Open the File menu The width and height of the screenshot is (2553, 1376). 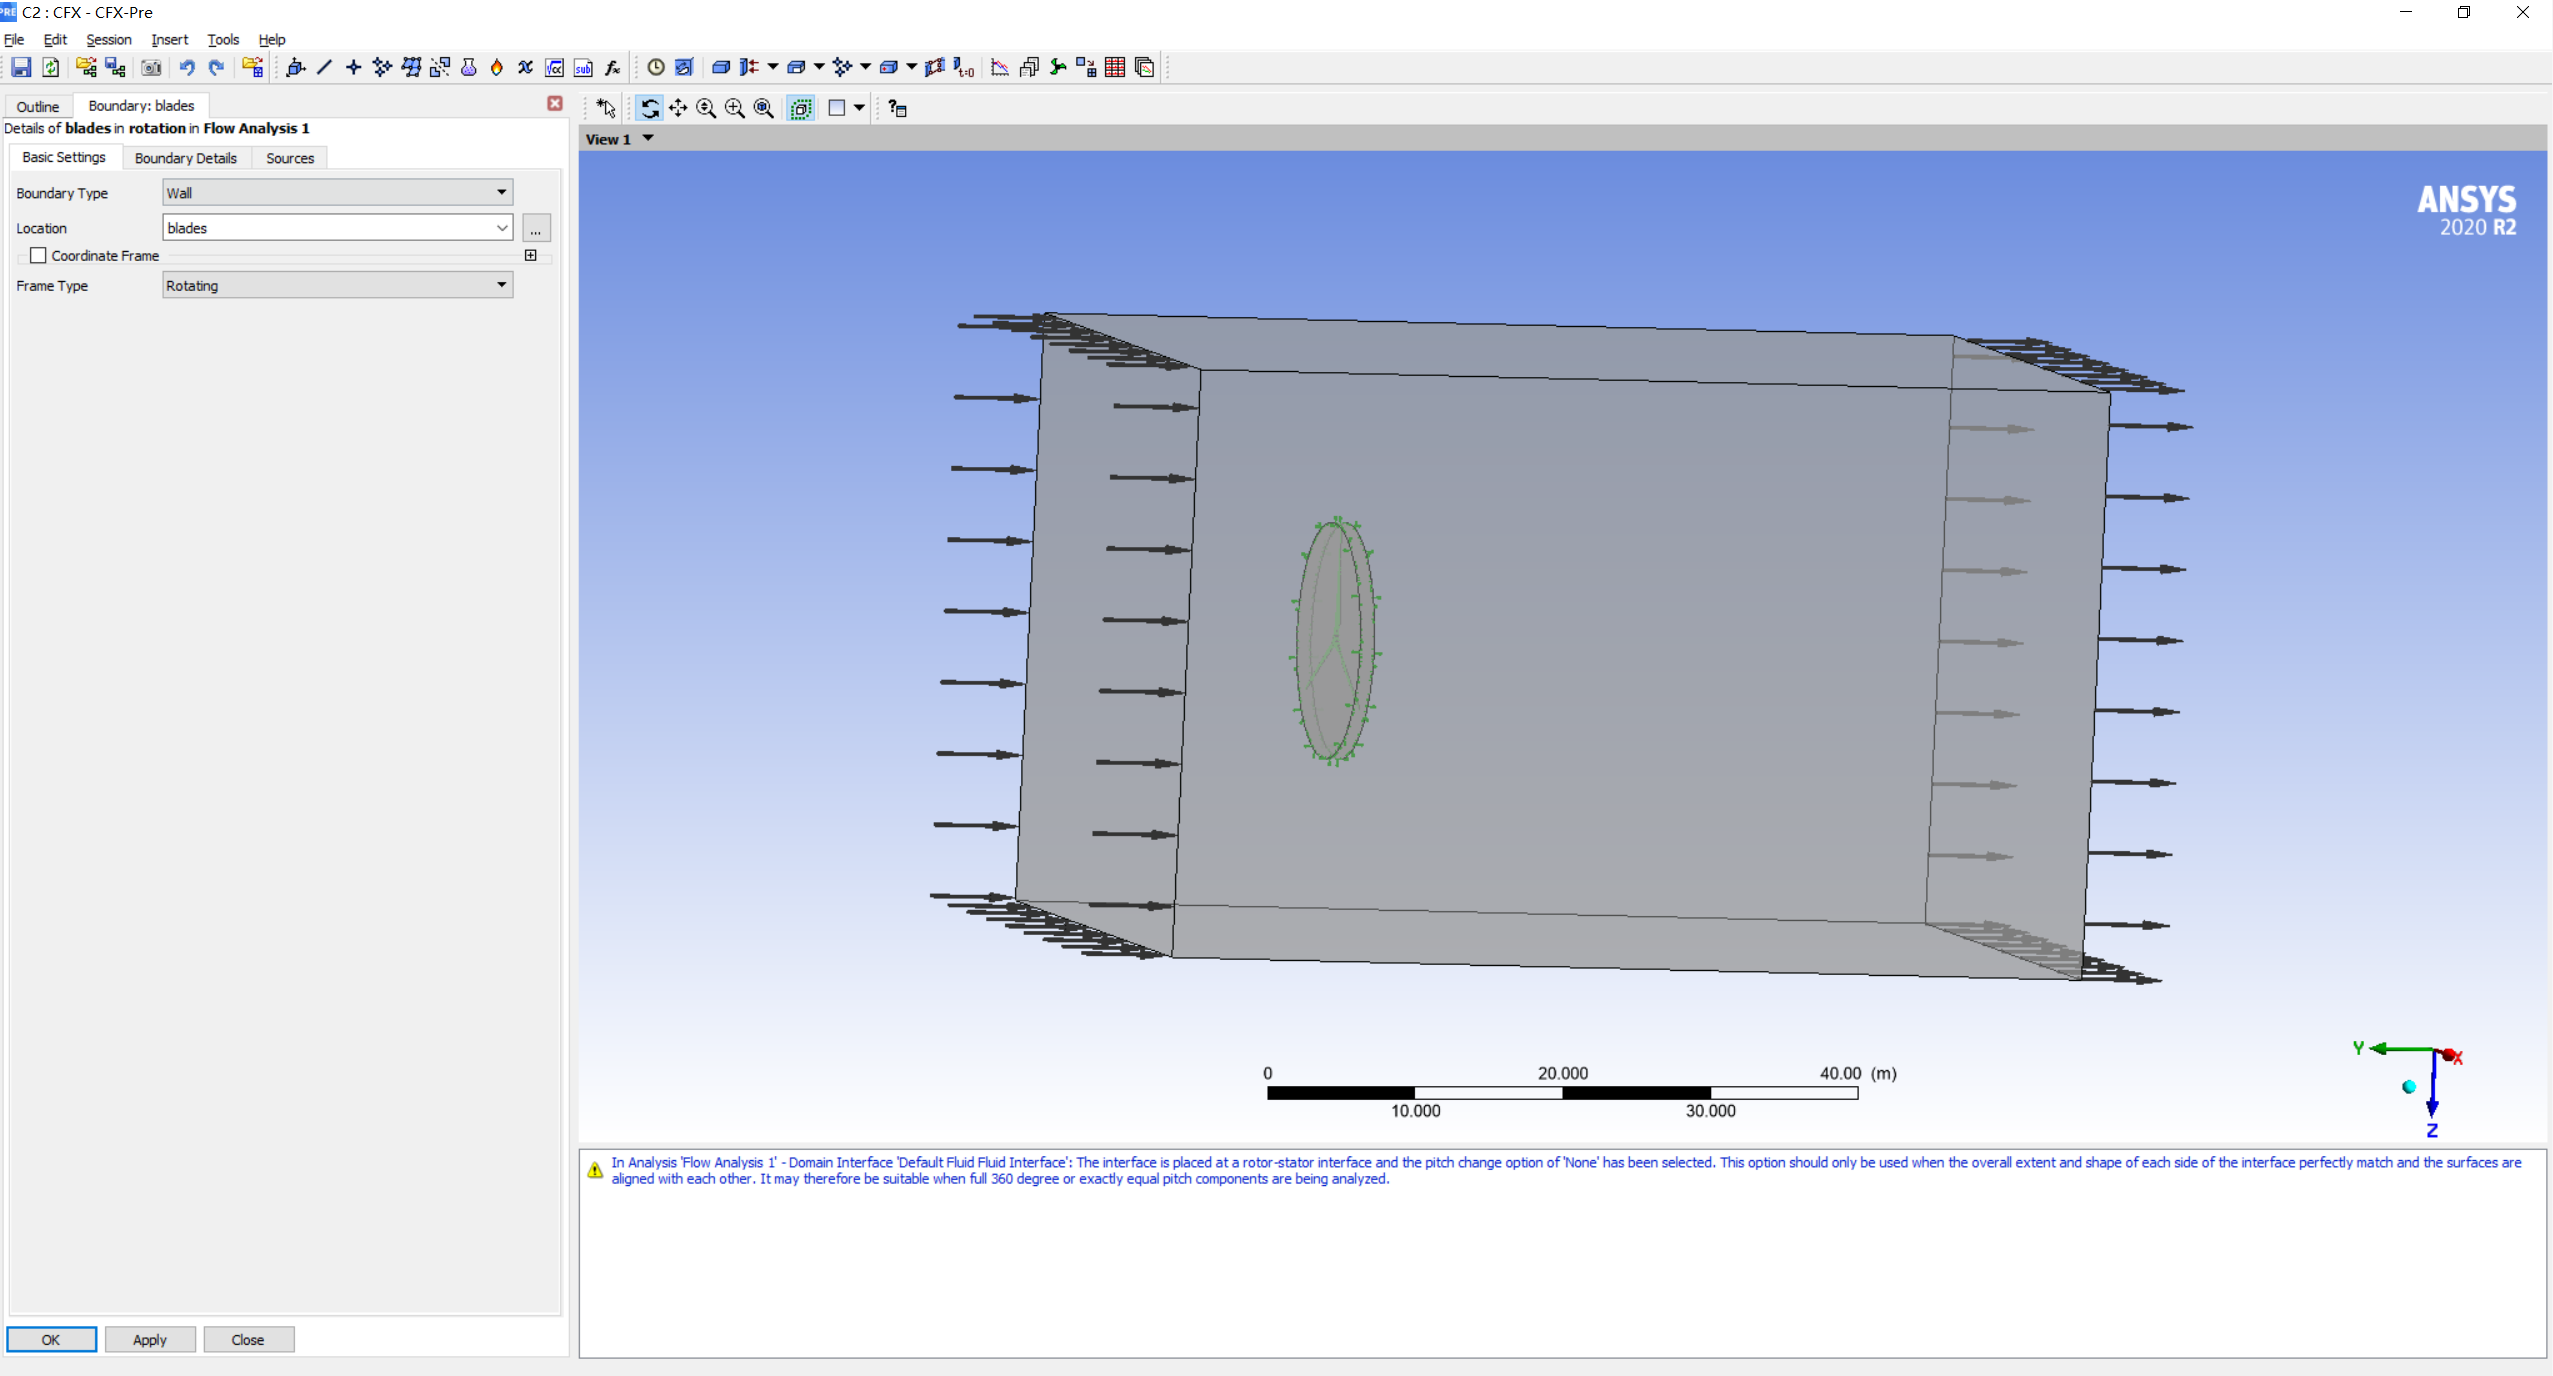click(x=14, y=39)
